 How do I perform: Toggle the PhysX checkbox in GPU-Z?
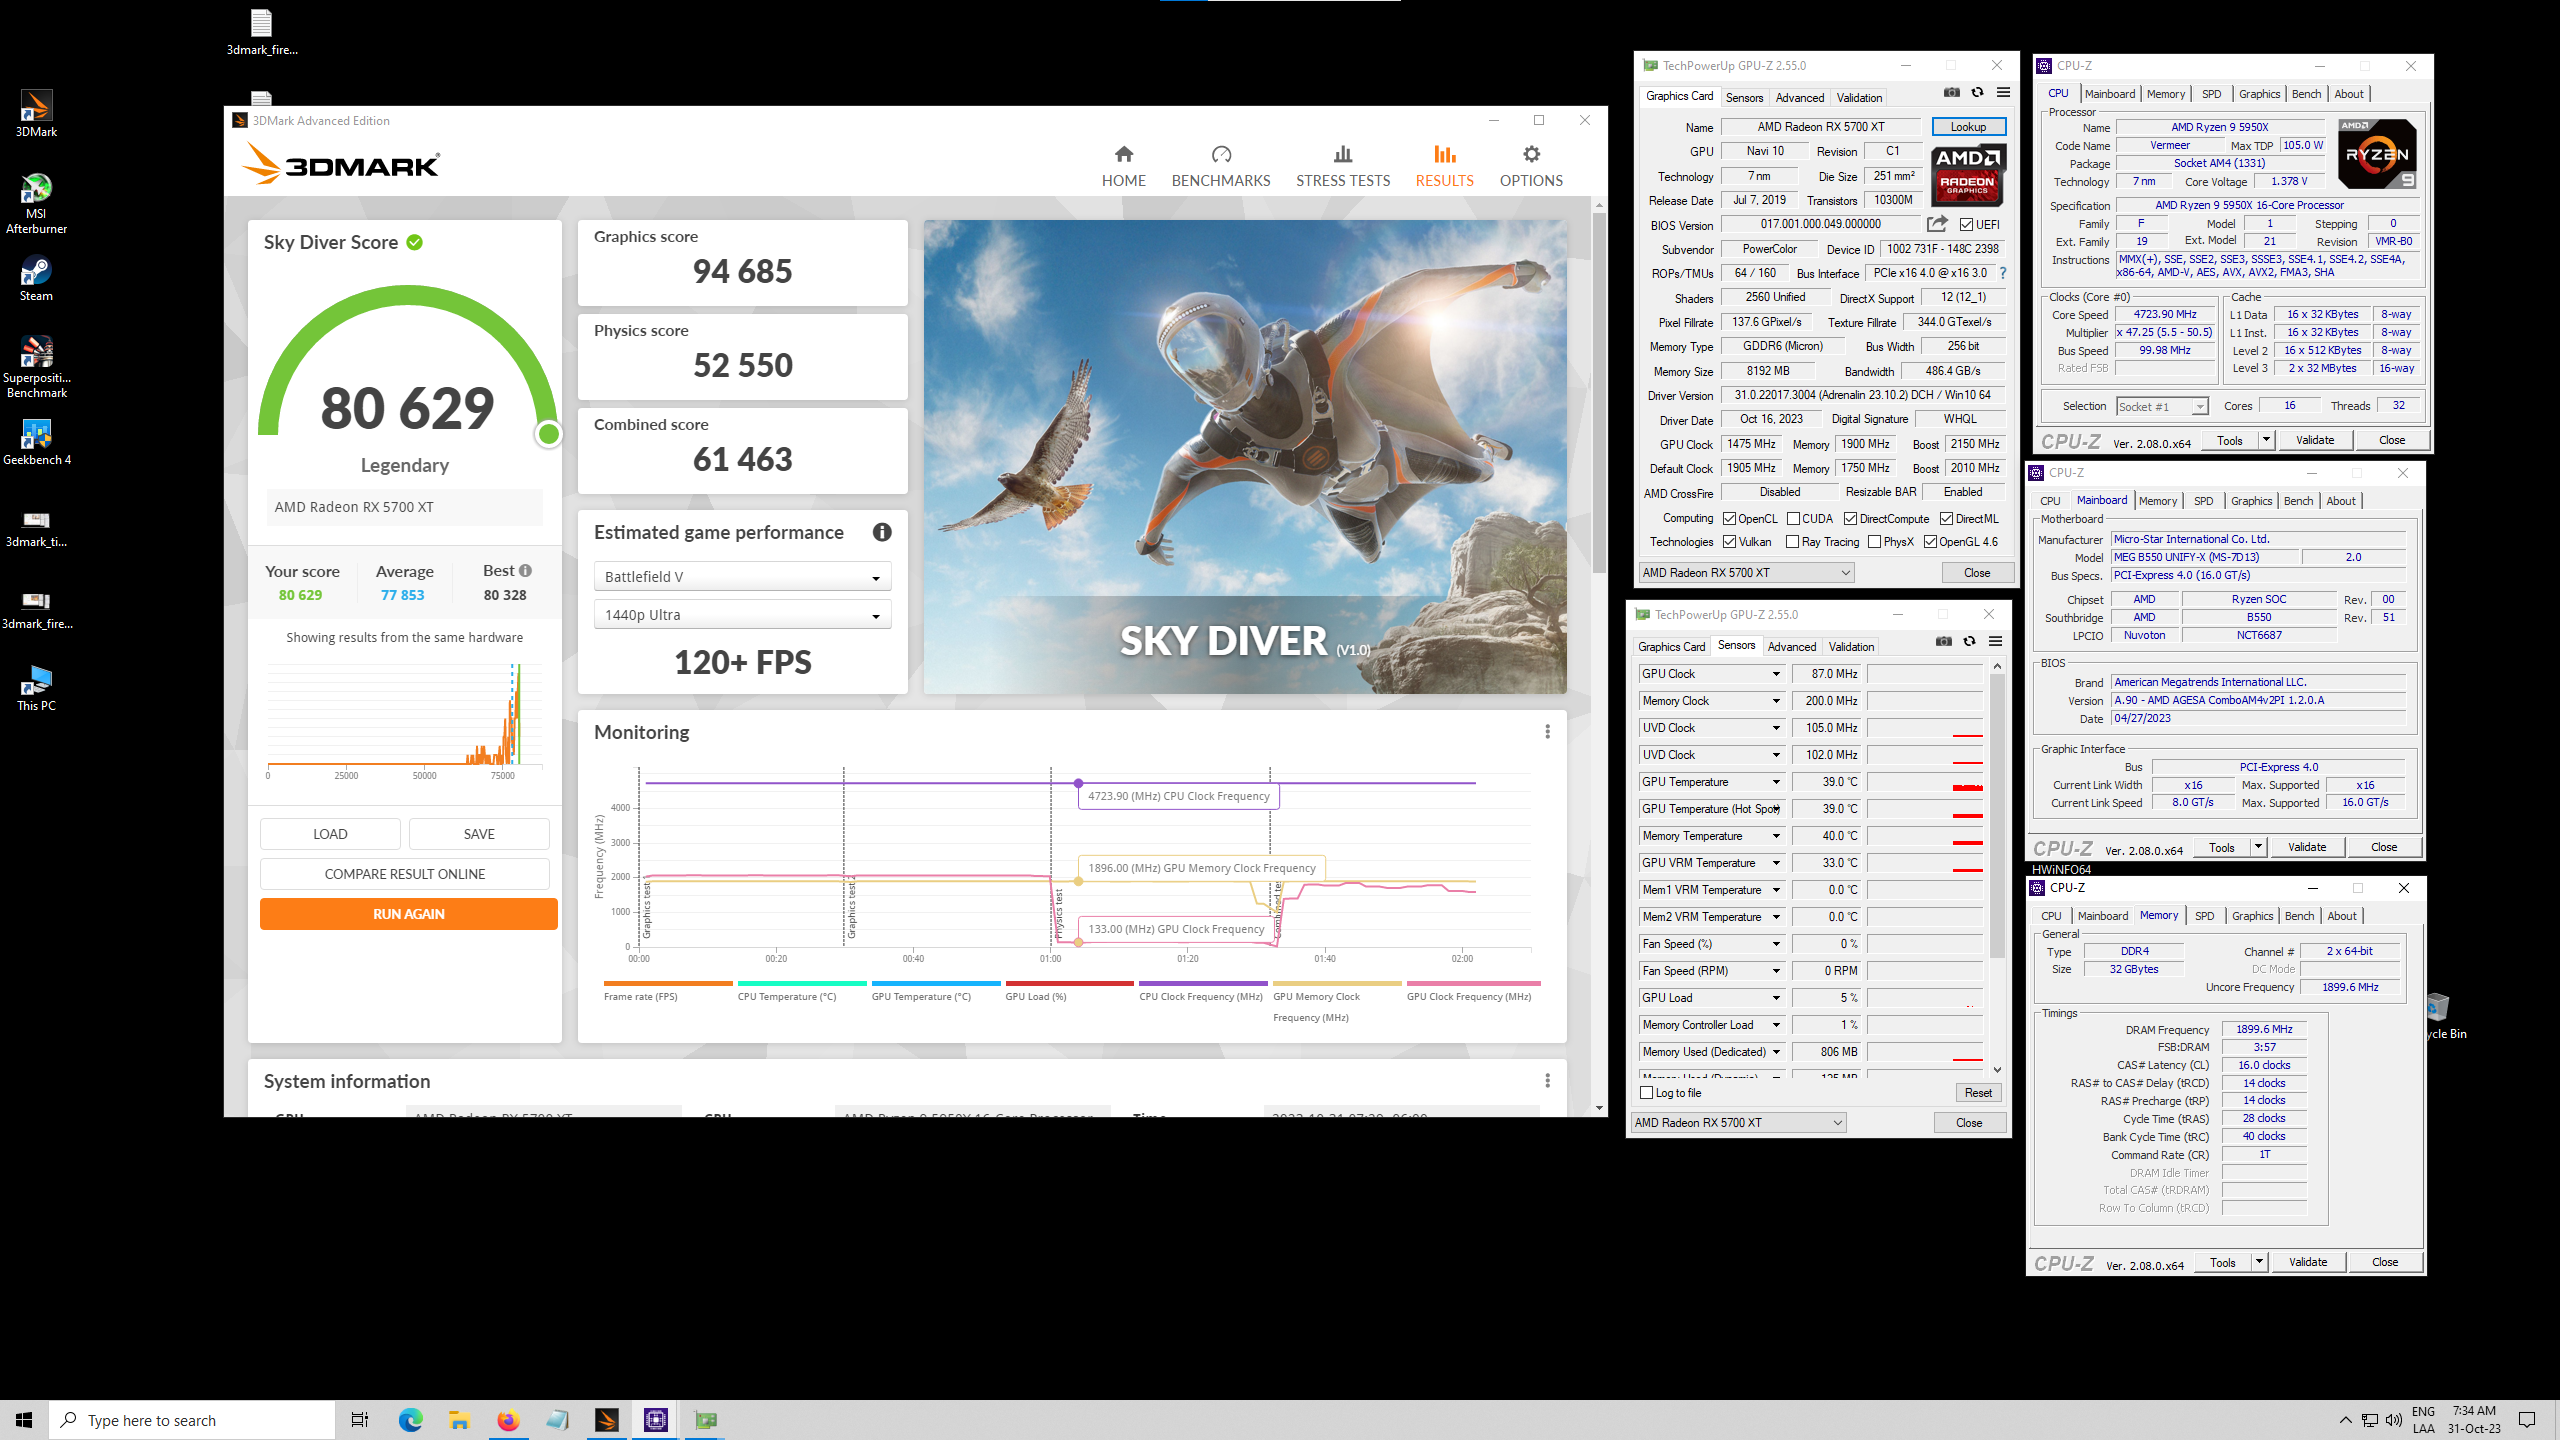(1874, 542)
